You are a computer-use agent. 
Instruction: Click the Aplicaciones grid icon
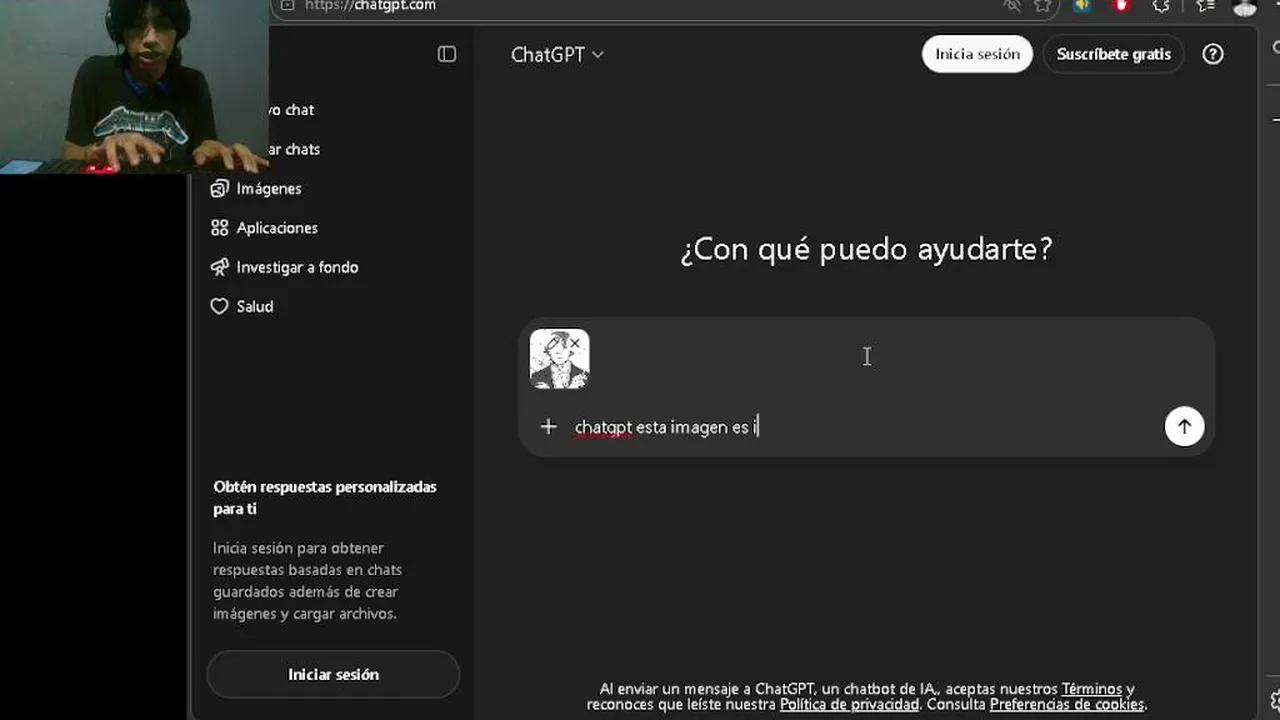click(x=219, y=228)
